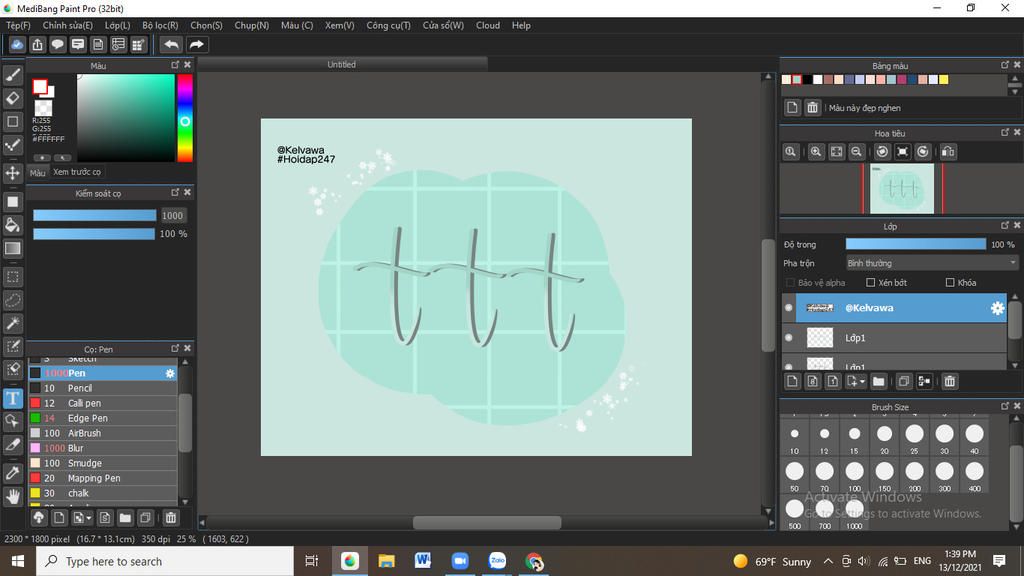Open the Windows Start menu
1024x576 pixels.
point(18,561)
